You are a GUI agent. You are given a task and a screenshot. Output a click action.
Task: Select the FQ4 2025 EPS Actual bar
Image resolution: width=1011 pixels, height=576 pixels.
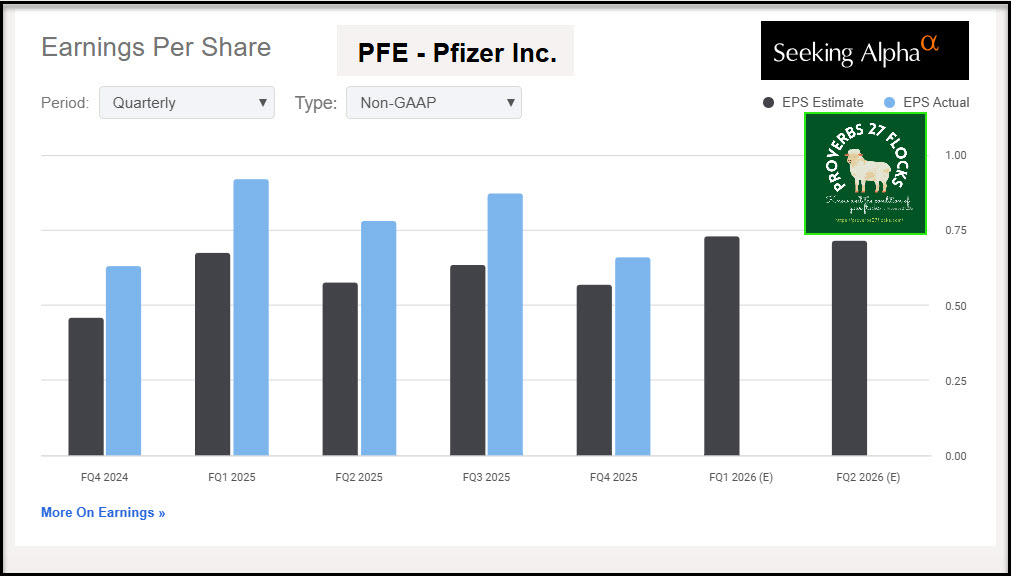[632, 357]
